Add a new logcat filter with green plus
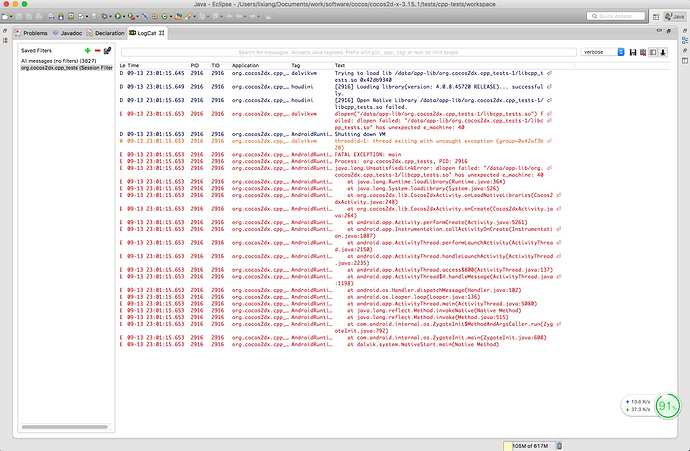 [x=88, y=51]
